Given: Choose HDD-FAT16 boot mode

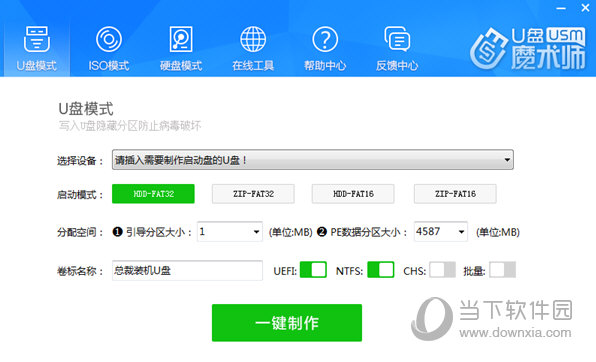Looking at the screenshot, I should click(353, 194).
